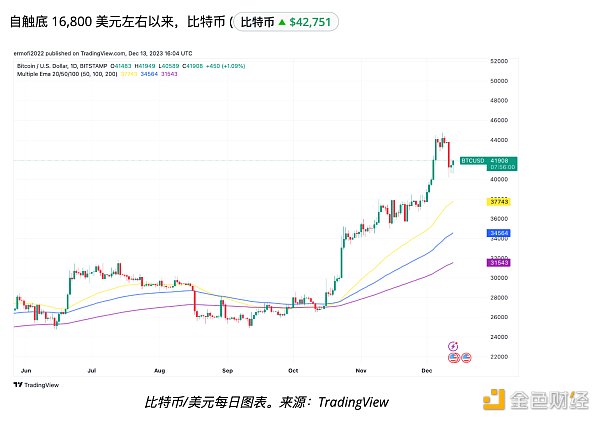Click the 44000 level on price axis
The image size is (600, 421).
(x=498, y=140)
